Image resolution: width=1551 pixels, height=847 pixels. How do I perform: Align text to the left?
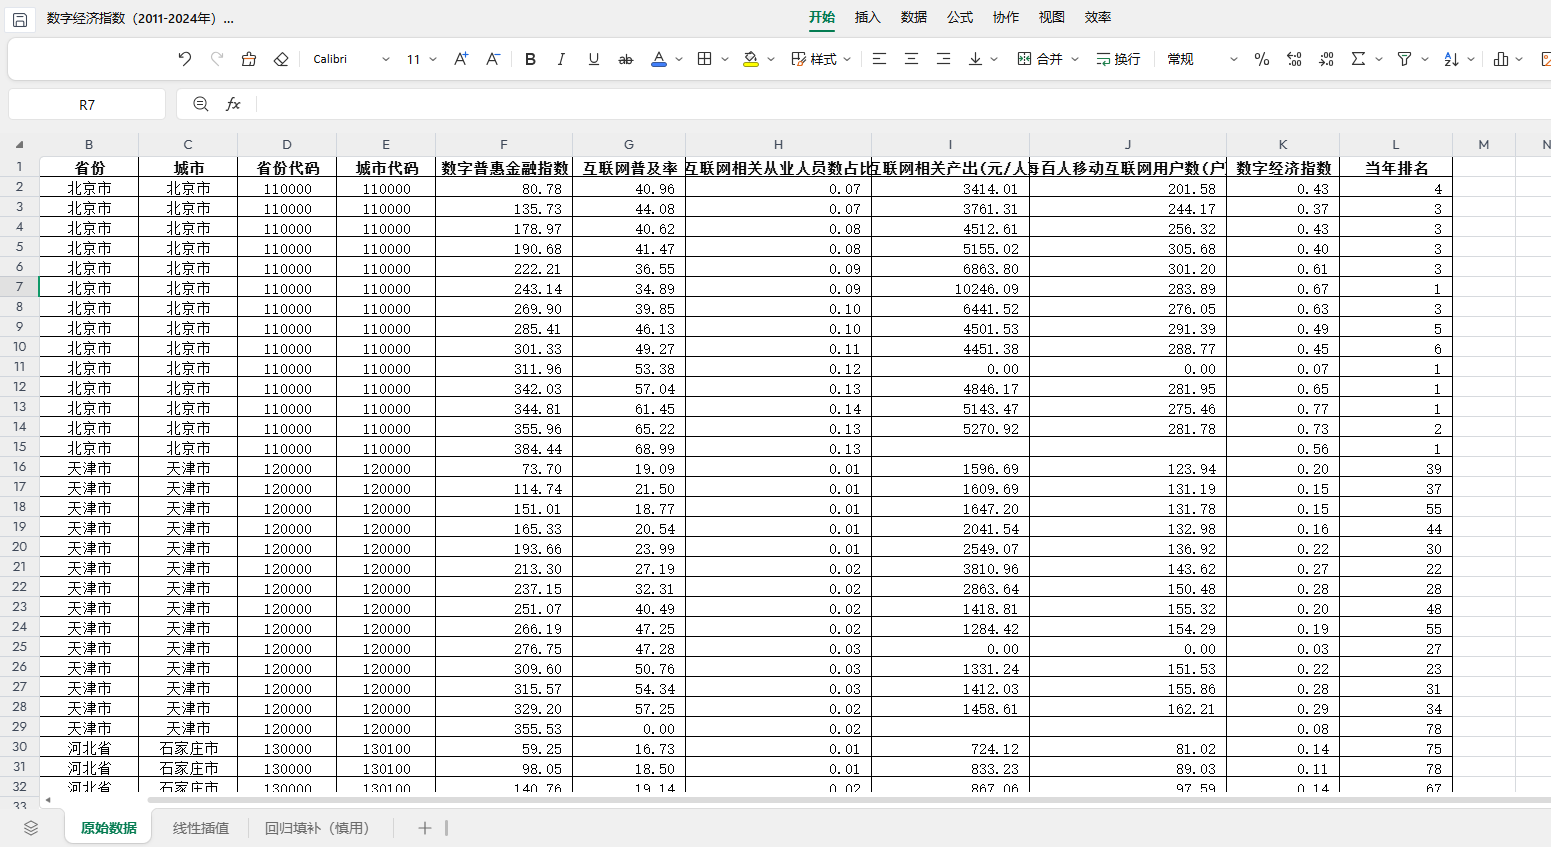pos(879,59)
